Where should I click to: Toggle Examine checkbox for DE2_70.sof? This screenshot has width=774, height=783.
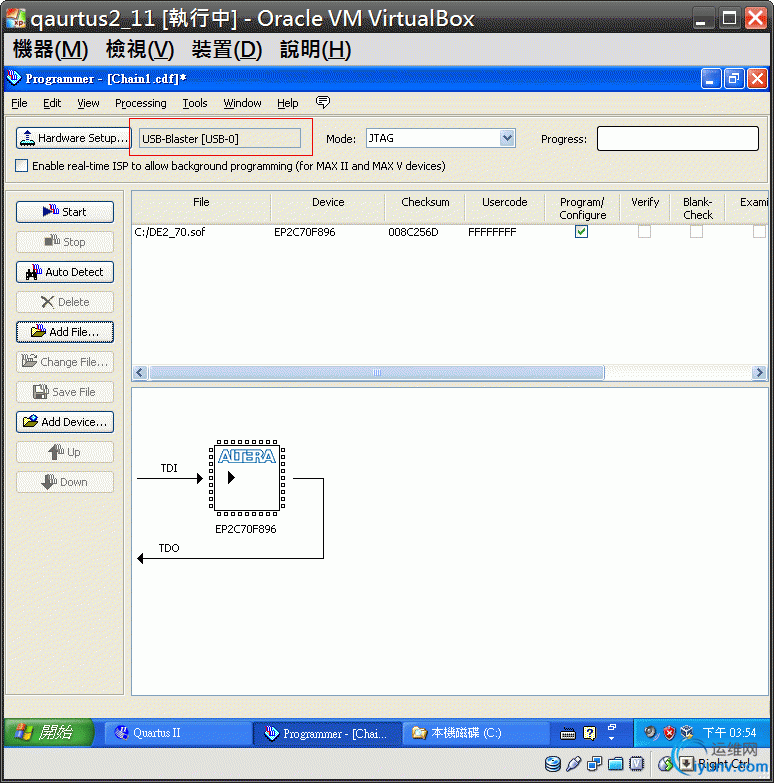pos(760,232)
